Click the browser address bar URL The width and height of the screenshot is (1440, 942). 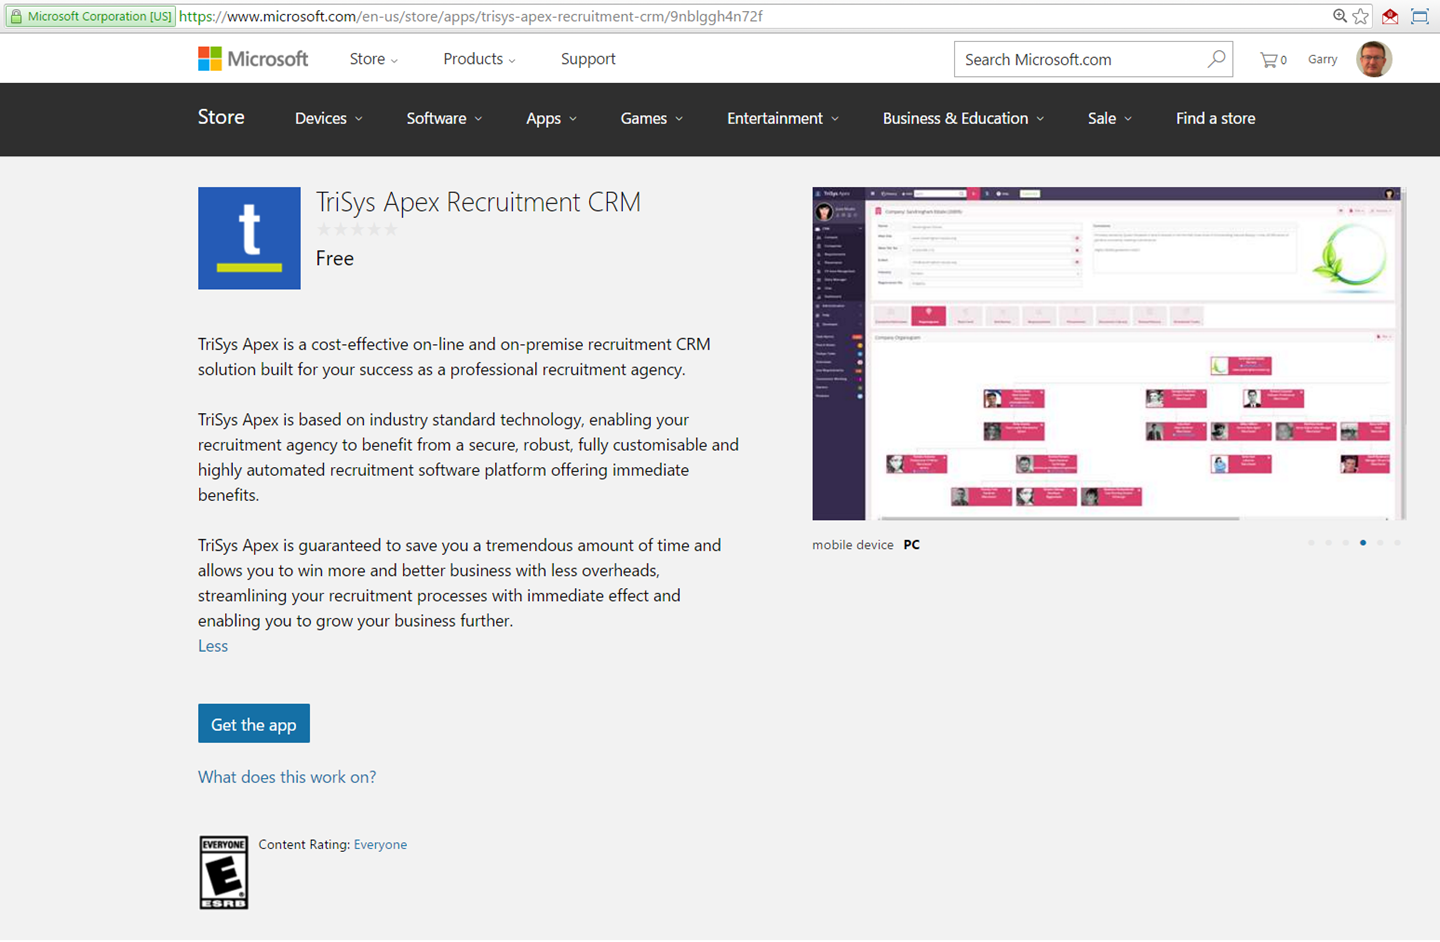coord(470,16)
